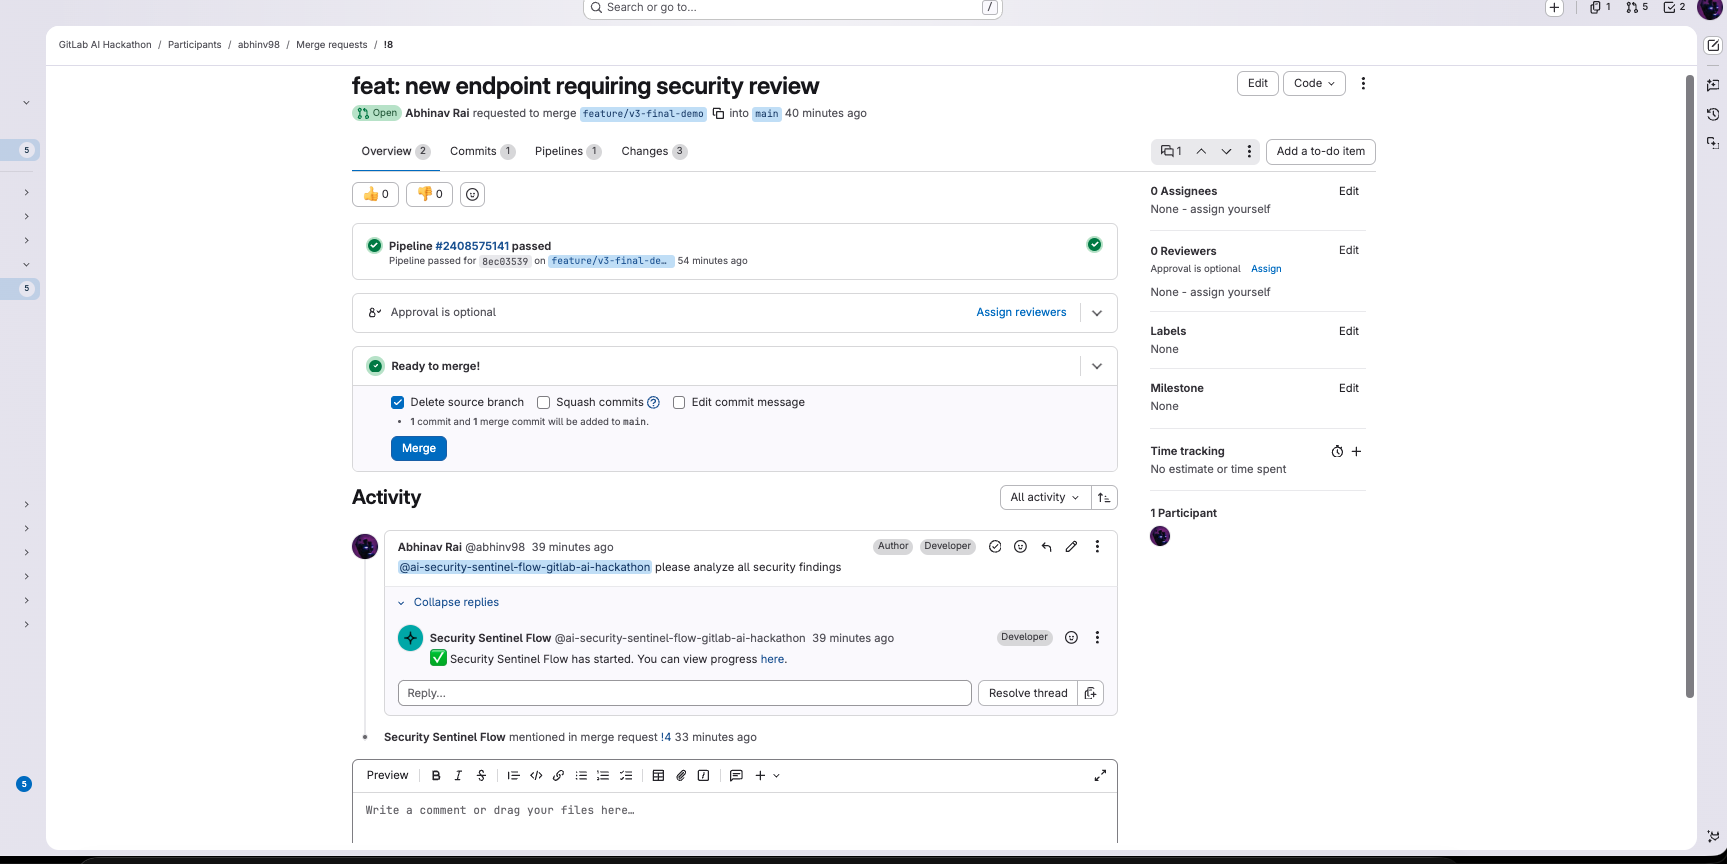Click the Edit merge request button
The image size is (1727, 864).
[1258, 83]
